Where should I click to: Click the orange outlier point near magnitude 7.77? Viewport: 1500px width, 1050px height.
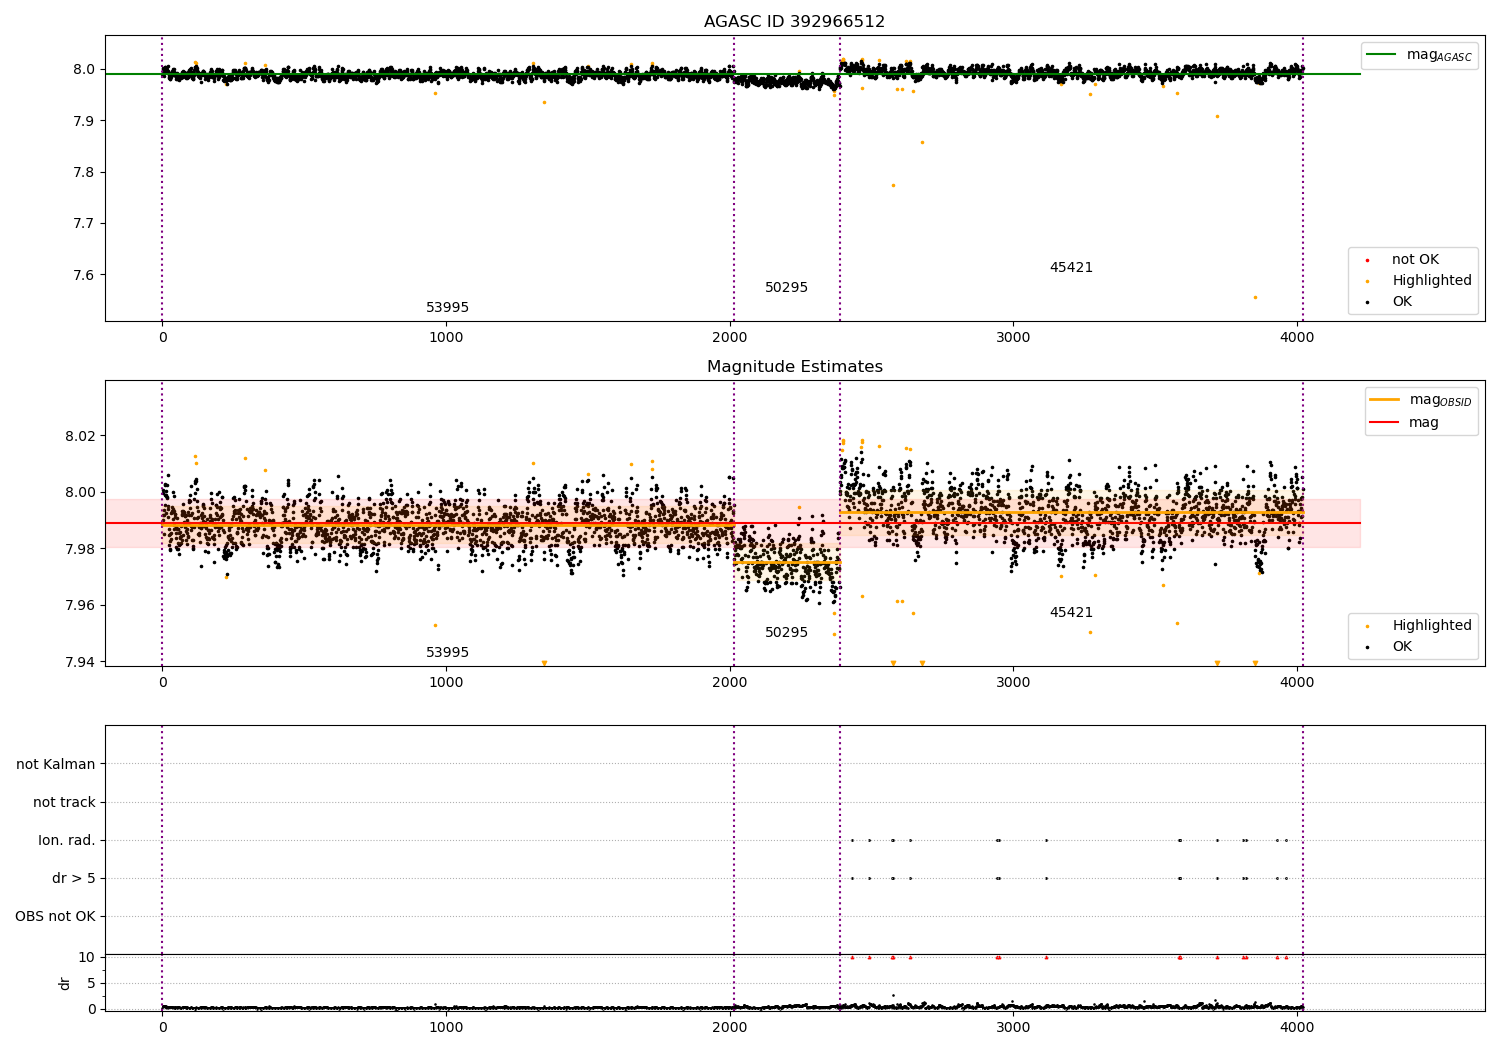[893, 185]
